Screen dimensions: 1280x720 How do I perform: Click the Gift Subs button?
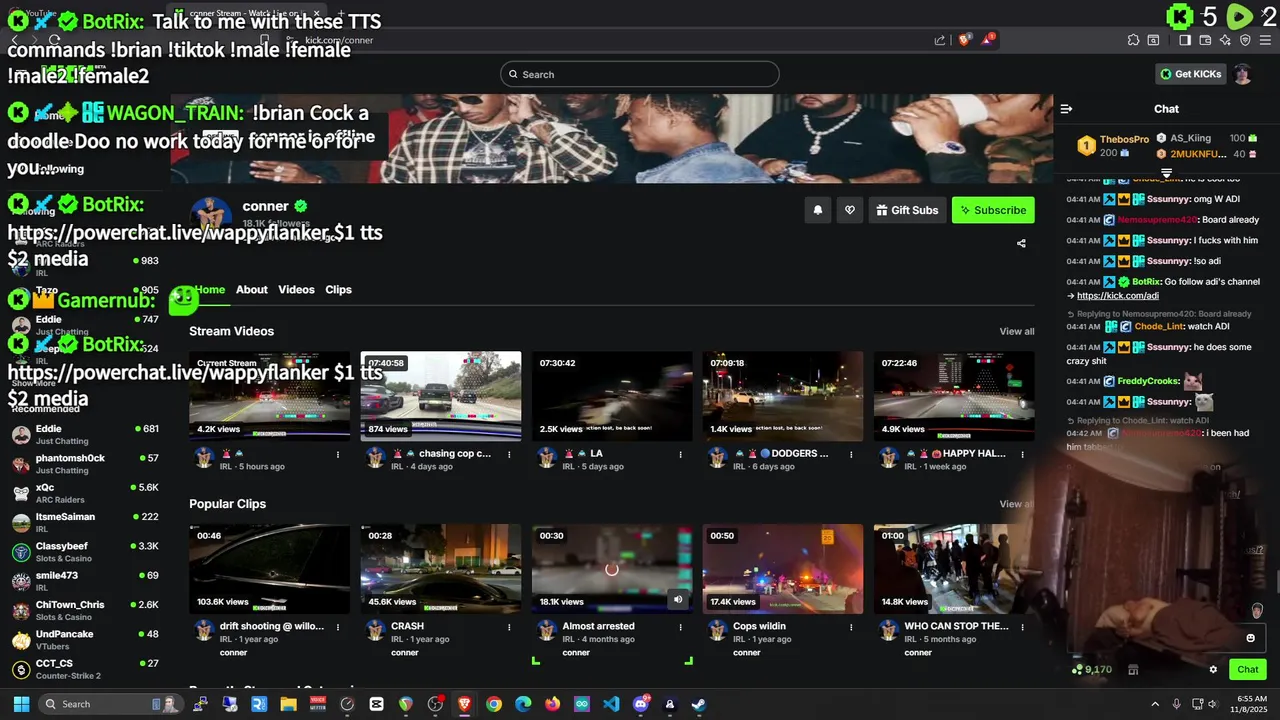907,210
